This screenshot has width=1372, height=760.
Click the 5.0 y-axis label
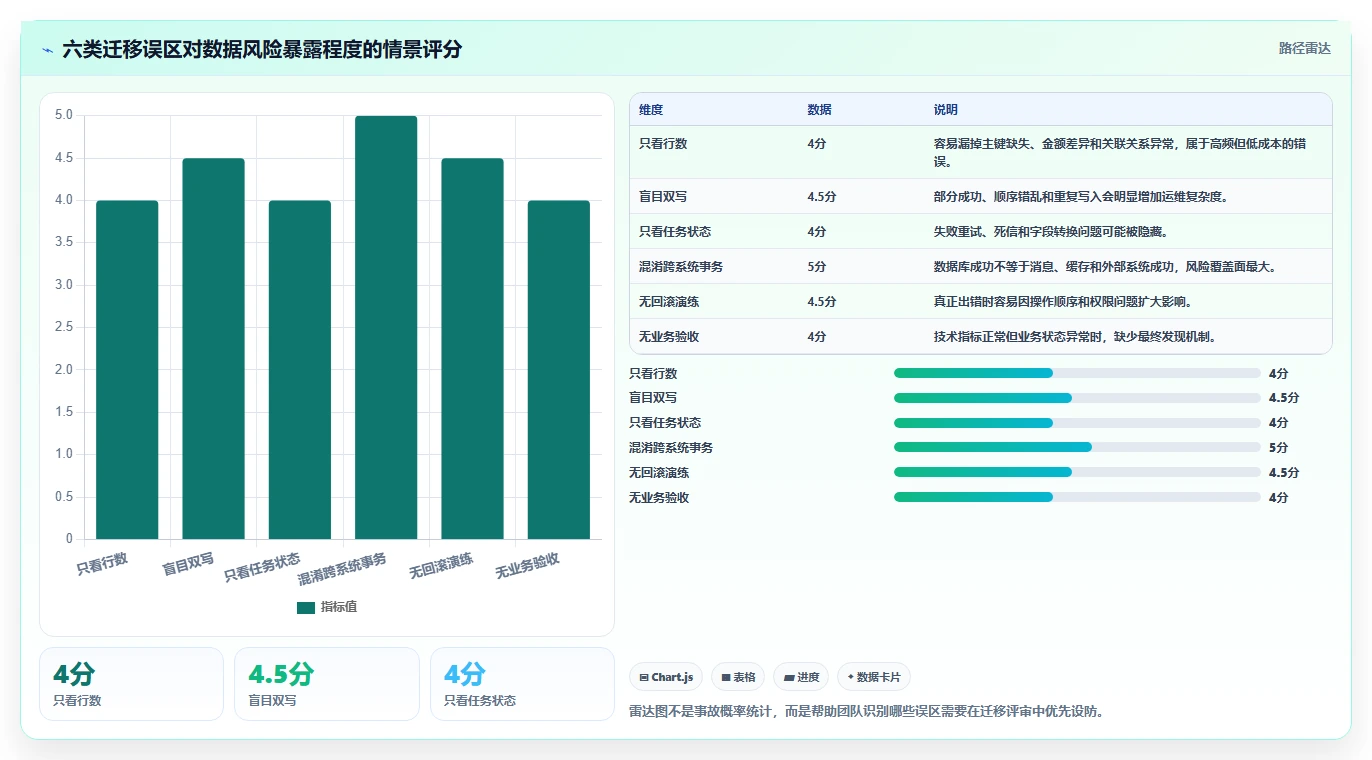point(63,115)
